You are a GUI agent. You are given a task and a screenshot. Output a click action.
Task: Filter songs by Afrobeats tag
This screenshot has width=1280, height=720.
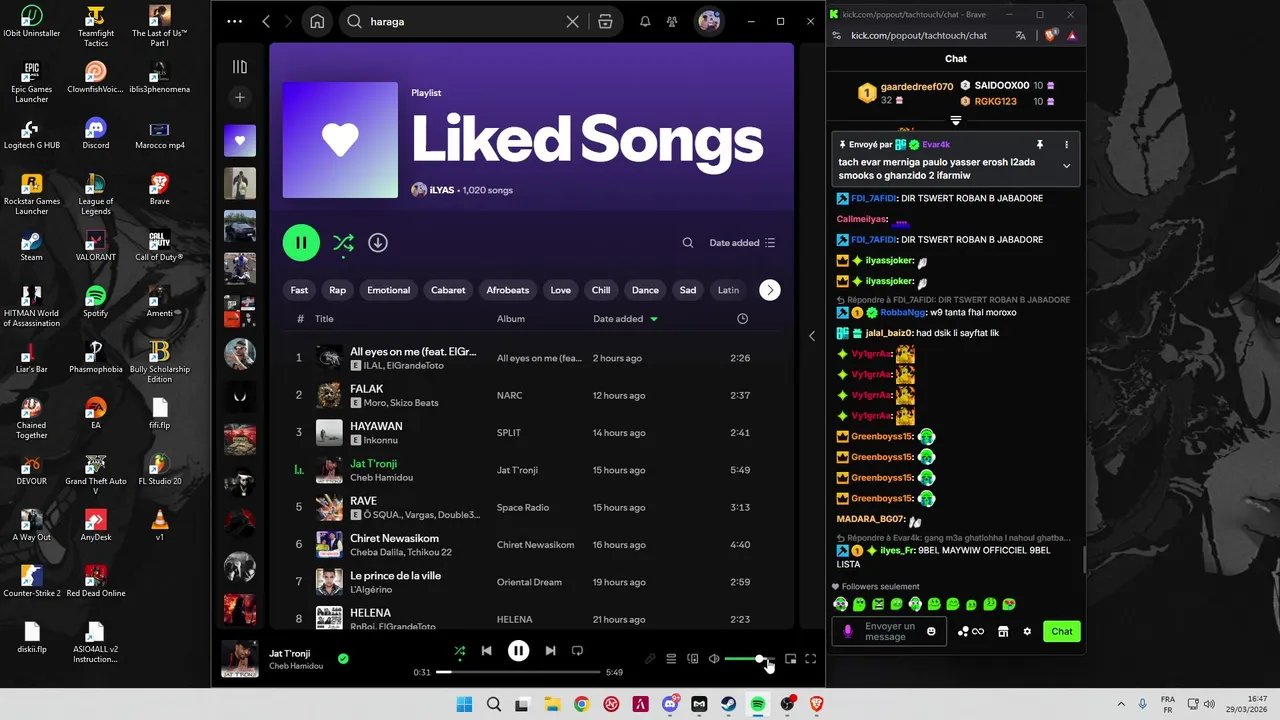[x=508, y=290]
